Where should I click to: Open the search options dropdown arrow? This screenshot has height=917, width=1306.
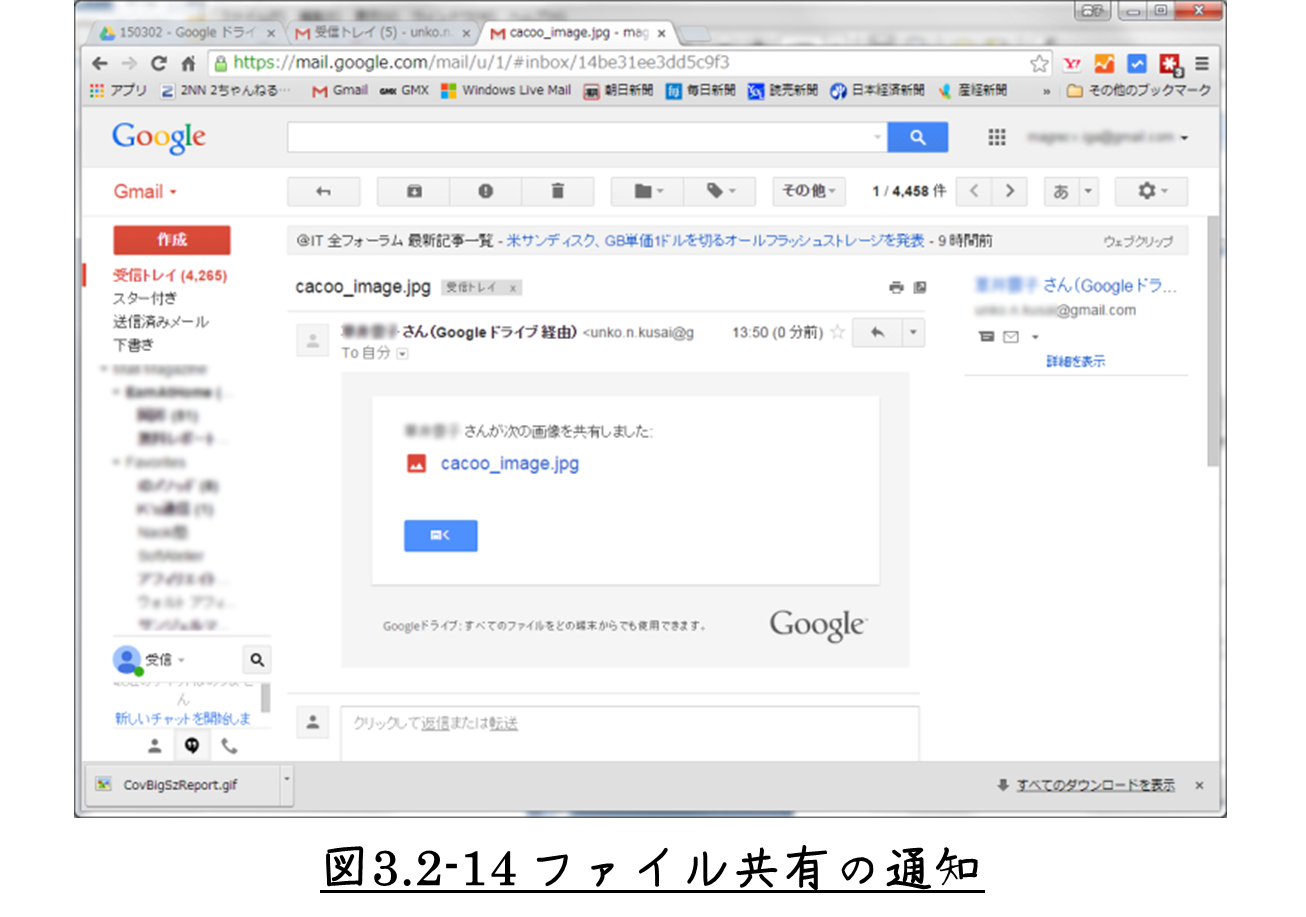coord(878,138)
